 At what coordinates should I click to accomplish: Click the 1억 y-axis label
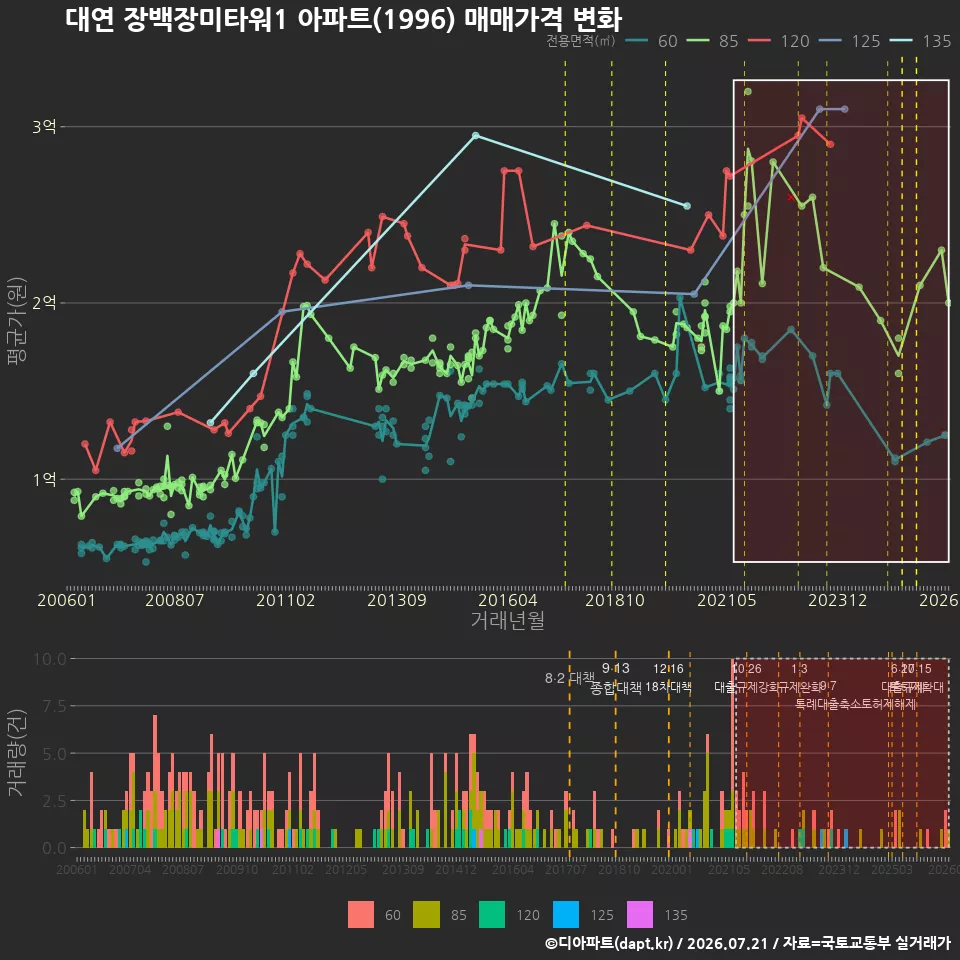pyautogui.click(x=44, y=479)
